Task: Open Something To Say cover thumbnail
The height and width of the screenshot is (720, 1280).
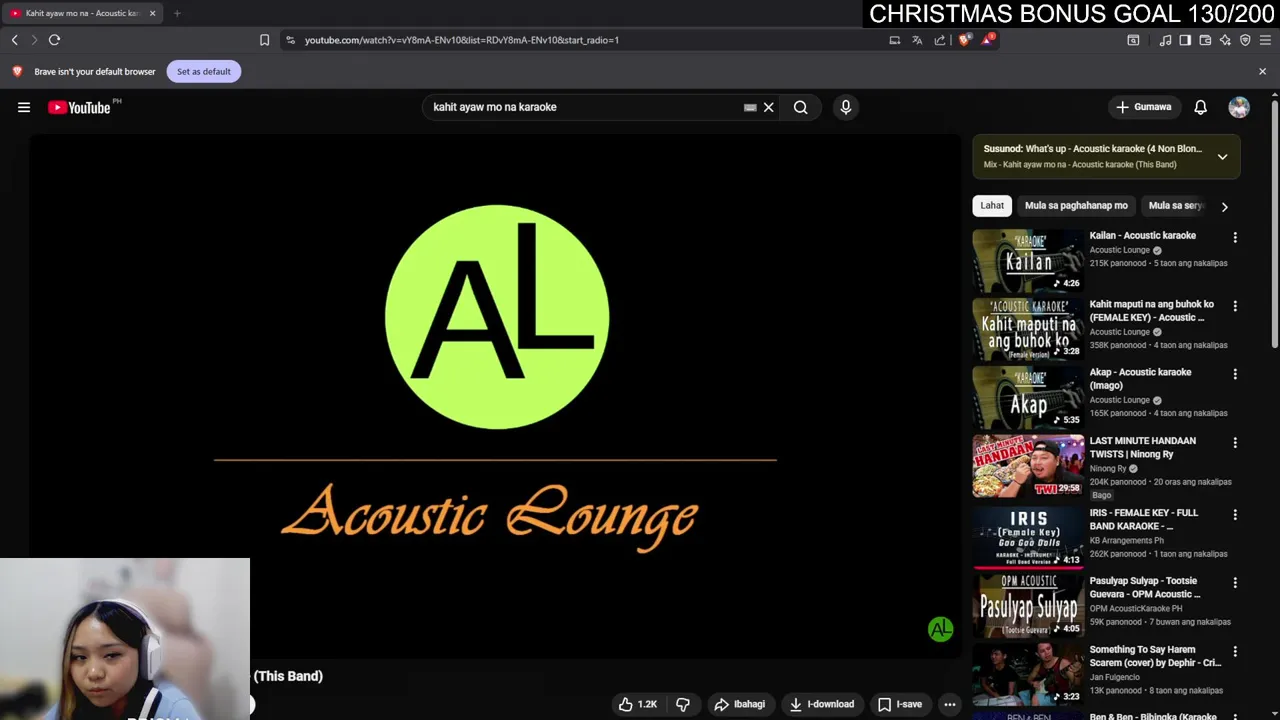Action: pos(1028,674)
